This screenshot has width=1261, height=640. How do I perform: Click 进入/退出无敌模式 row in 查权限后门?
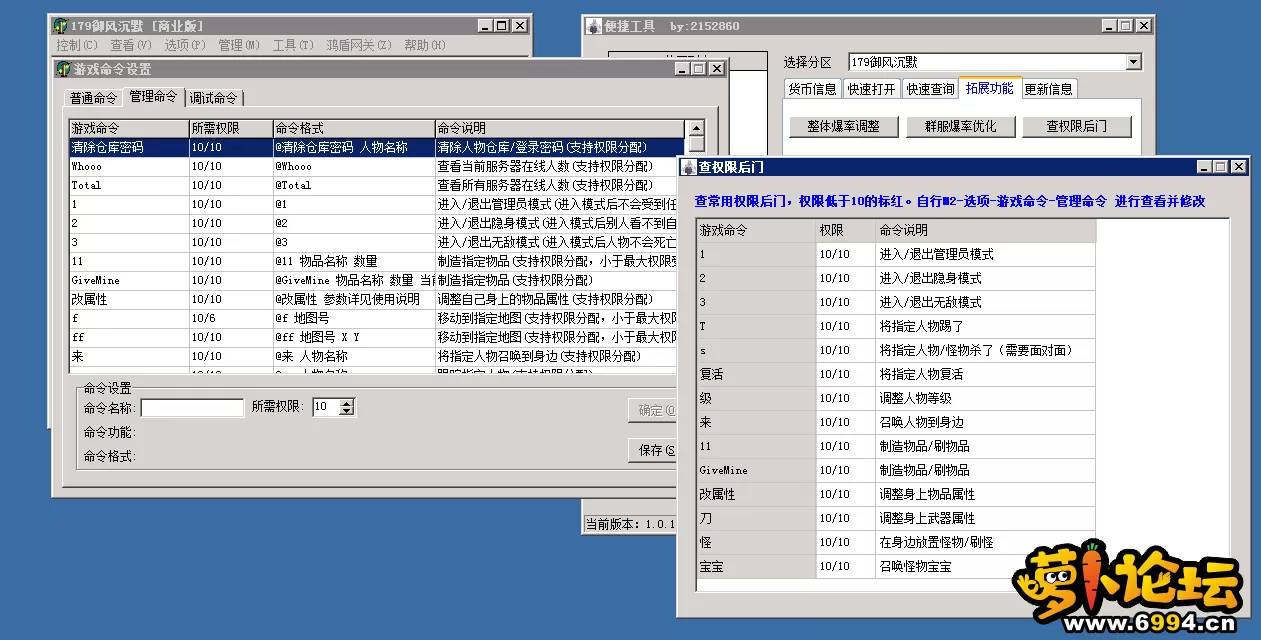click(896, 302)
